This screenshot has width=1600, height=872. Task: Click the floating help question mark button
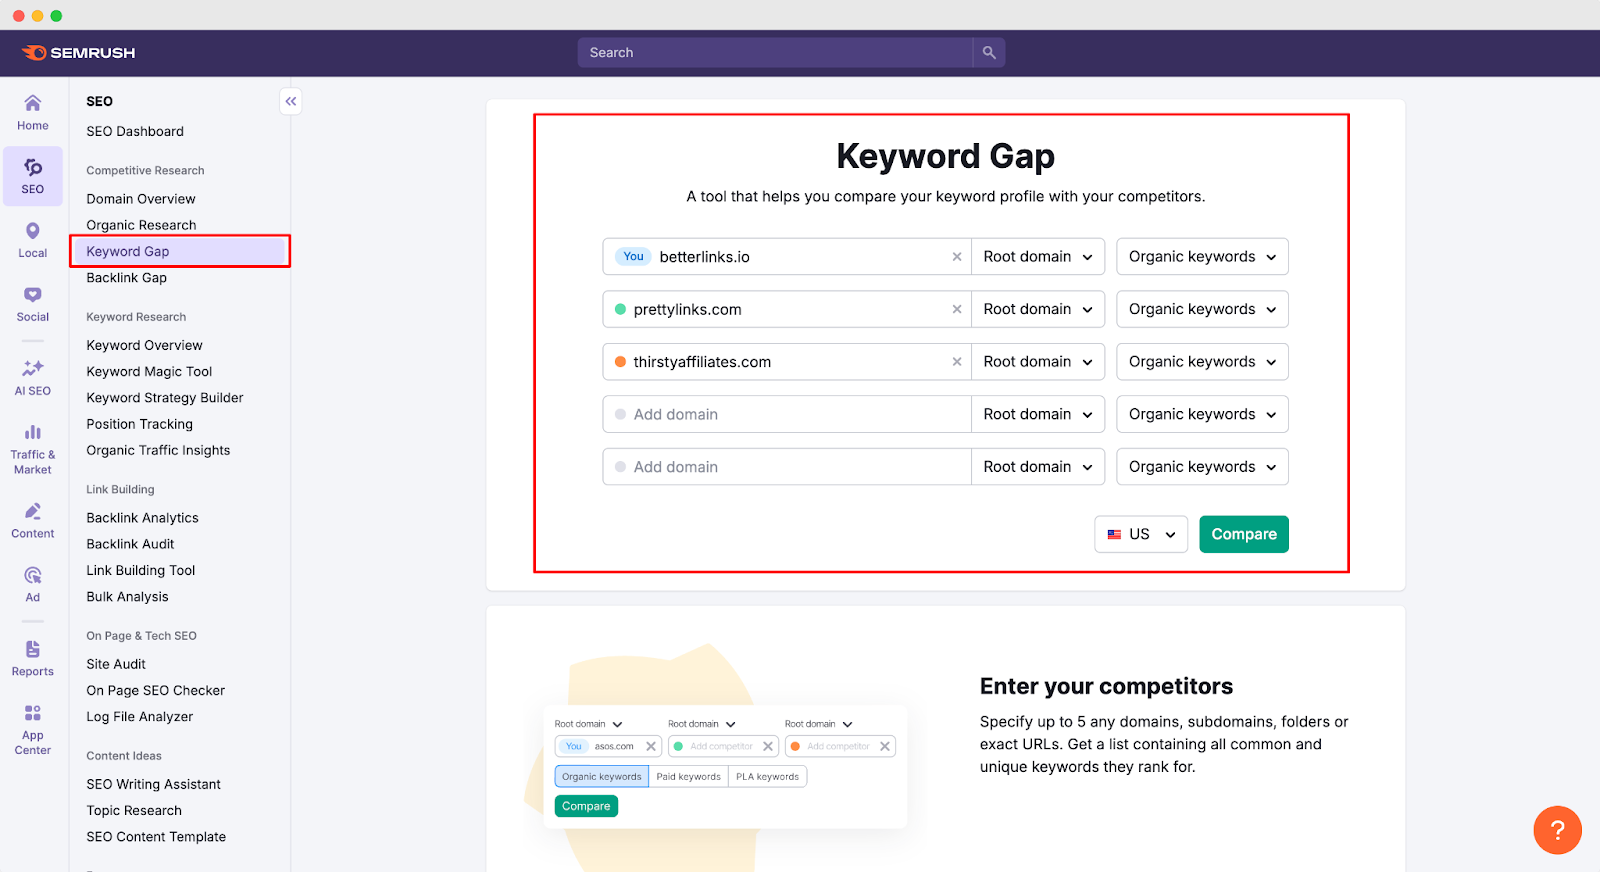coord(1556,830)
